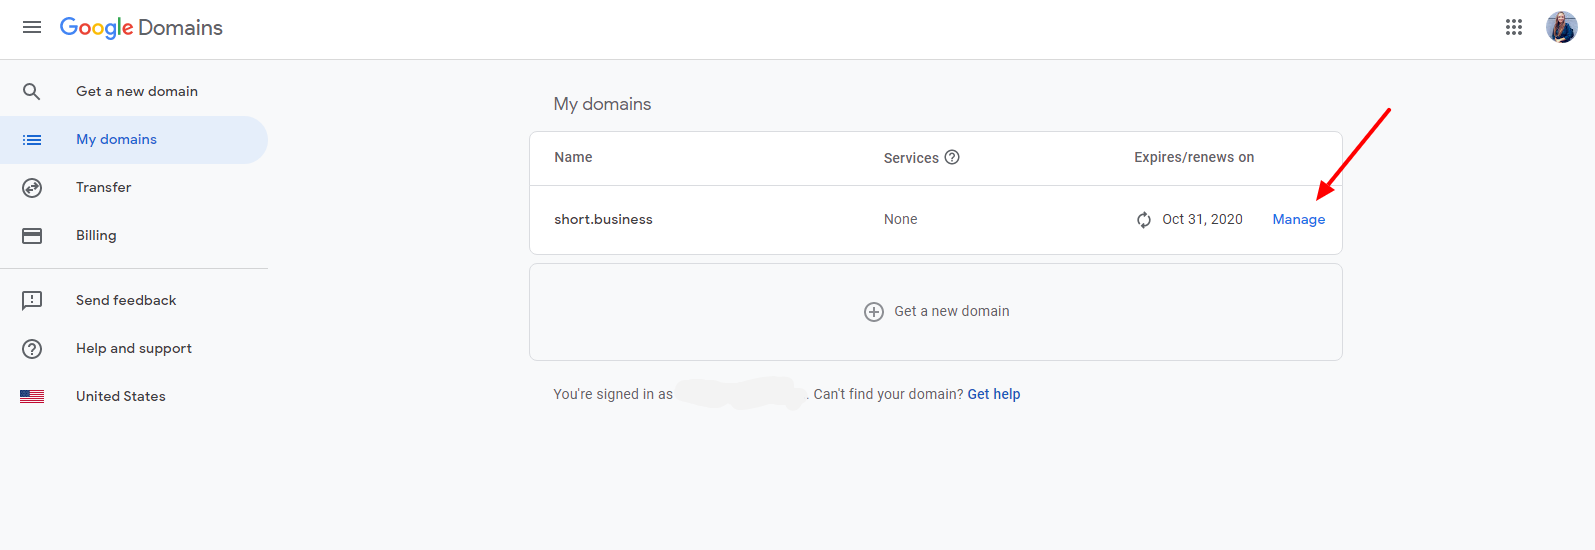Click the Get help link
This screenshot has width=1595, height=550.
[994, 394]
